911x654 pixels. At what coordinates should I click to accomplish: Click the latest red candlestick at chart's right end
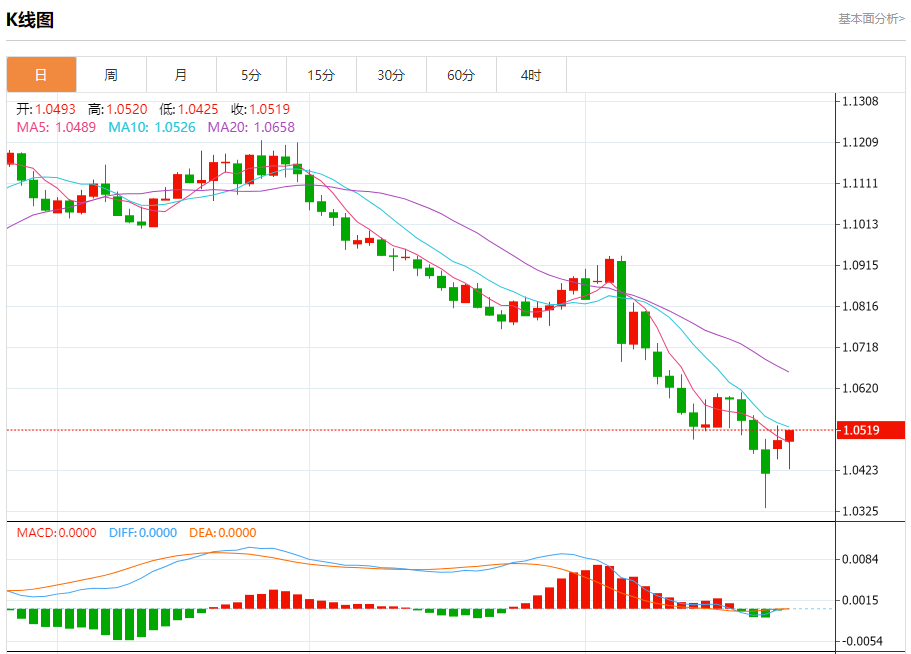(789, 437)
